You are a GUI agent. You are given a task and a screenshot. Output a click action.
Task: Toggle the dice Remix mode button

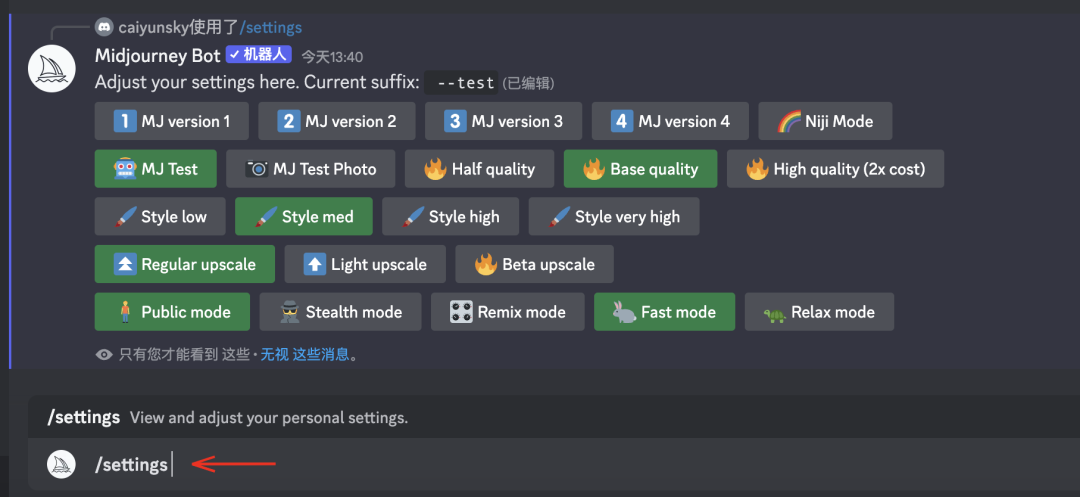(507, 312)
